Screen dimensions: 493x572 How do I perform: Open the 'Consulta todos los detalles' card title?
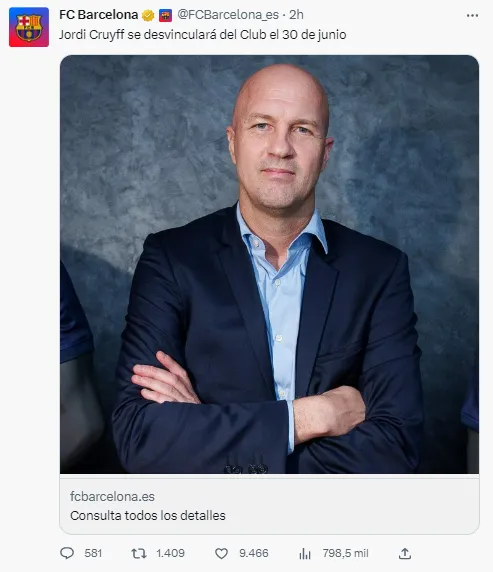click(x=148, y=515)
